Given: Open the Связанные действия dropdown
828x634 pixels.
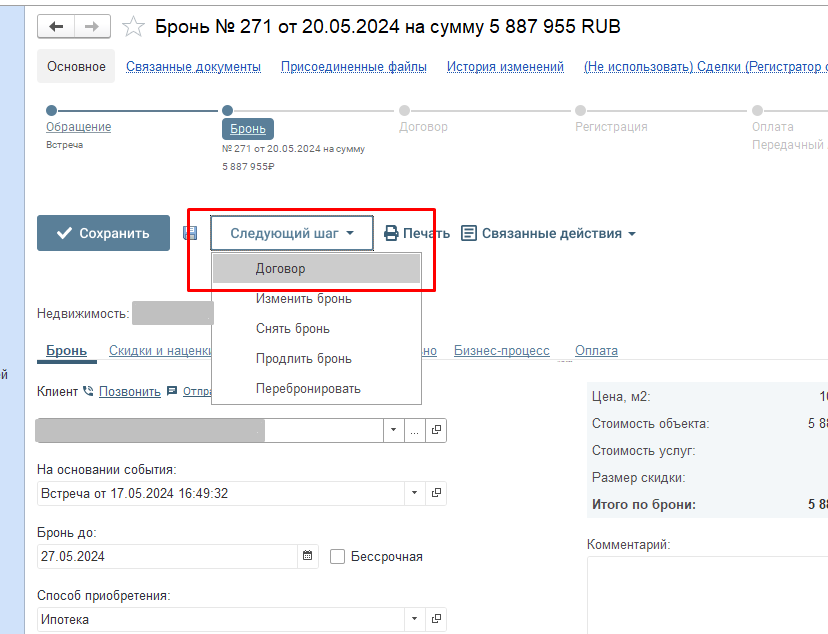Looking at the screenshot, I should [549, 233].
